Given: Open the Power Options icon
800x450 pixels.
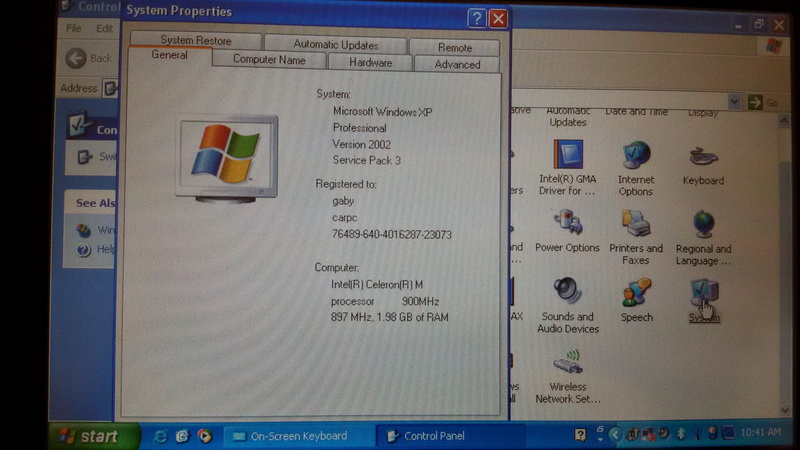Looking at the screenshot, I should click(x=567, y=232).
